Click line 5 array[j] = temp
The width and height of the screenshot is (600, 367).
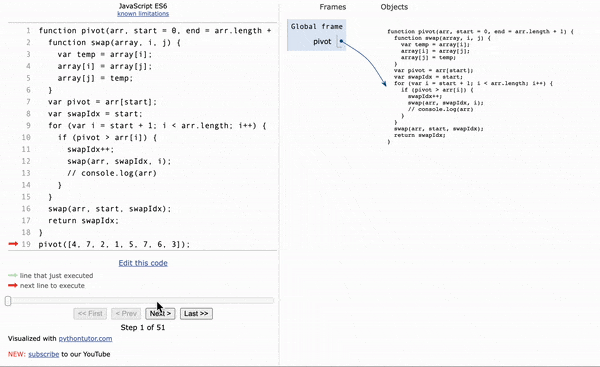(x=95, y=78)
